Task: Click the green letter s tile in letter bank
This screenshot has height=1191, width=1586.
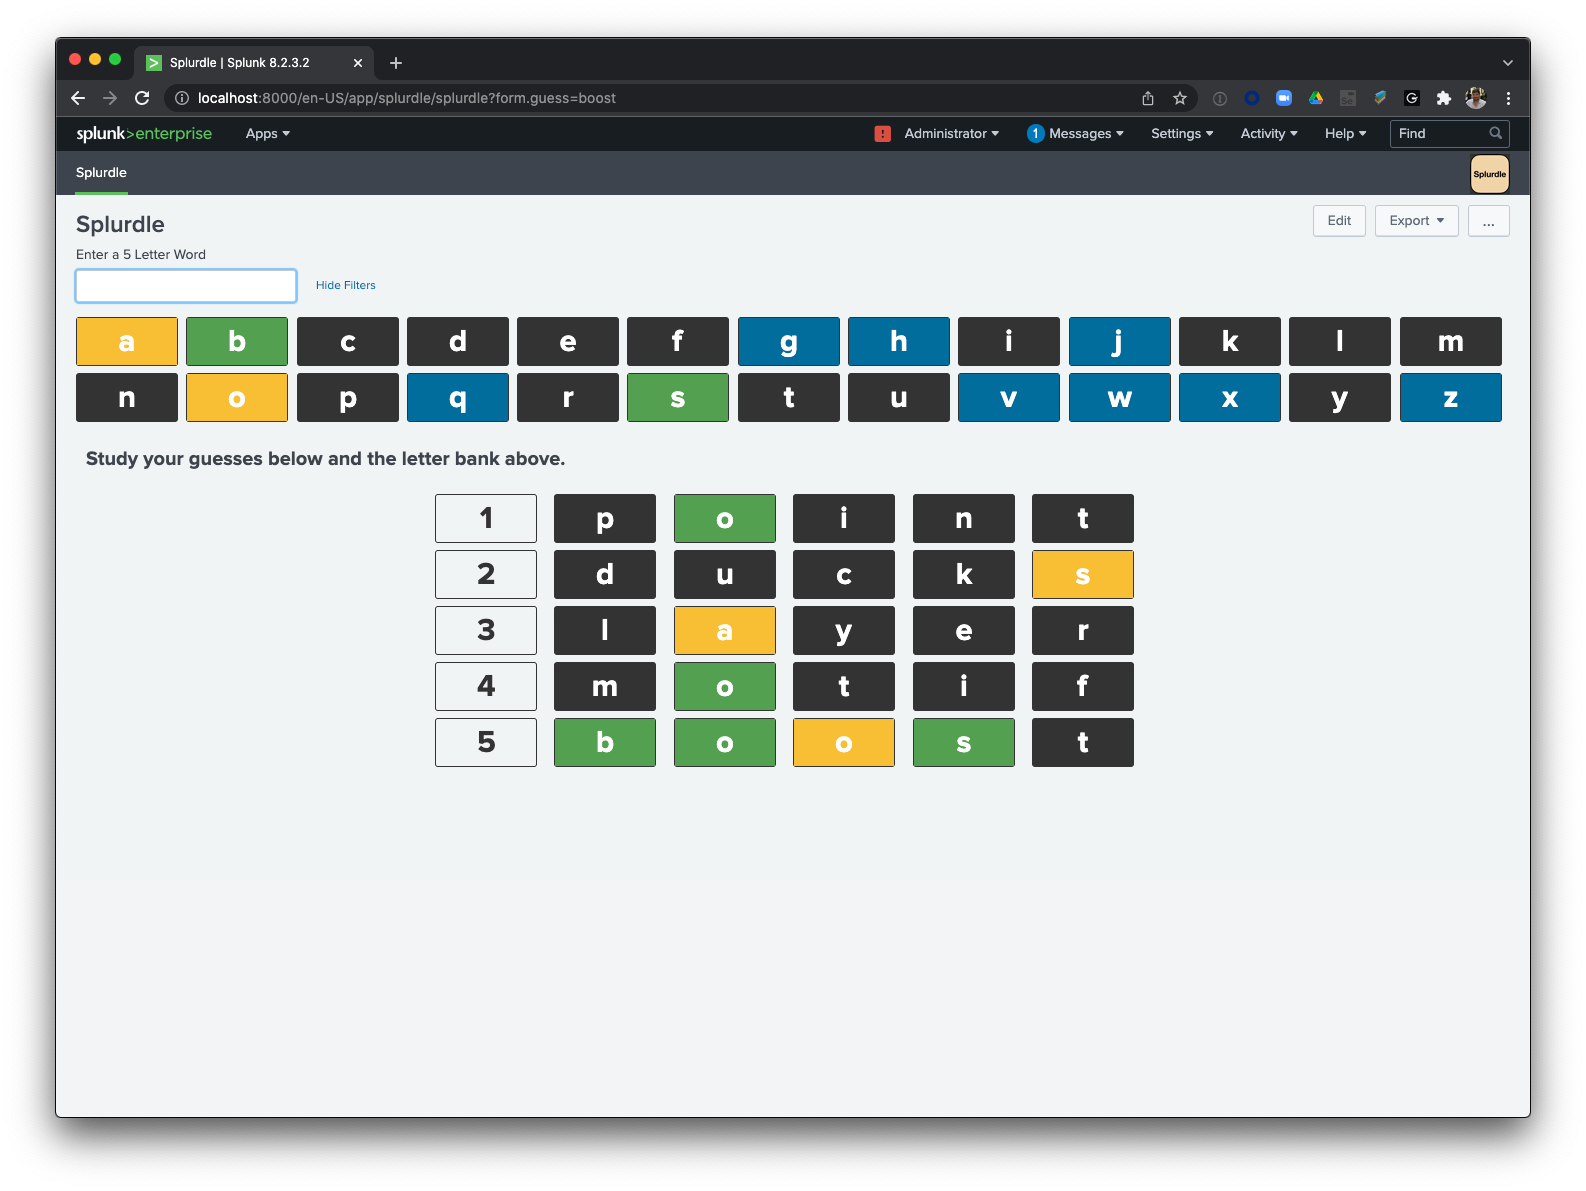Action: coord(678,398)
